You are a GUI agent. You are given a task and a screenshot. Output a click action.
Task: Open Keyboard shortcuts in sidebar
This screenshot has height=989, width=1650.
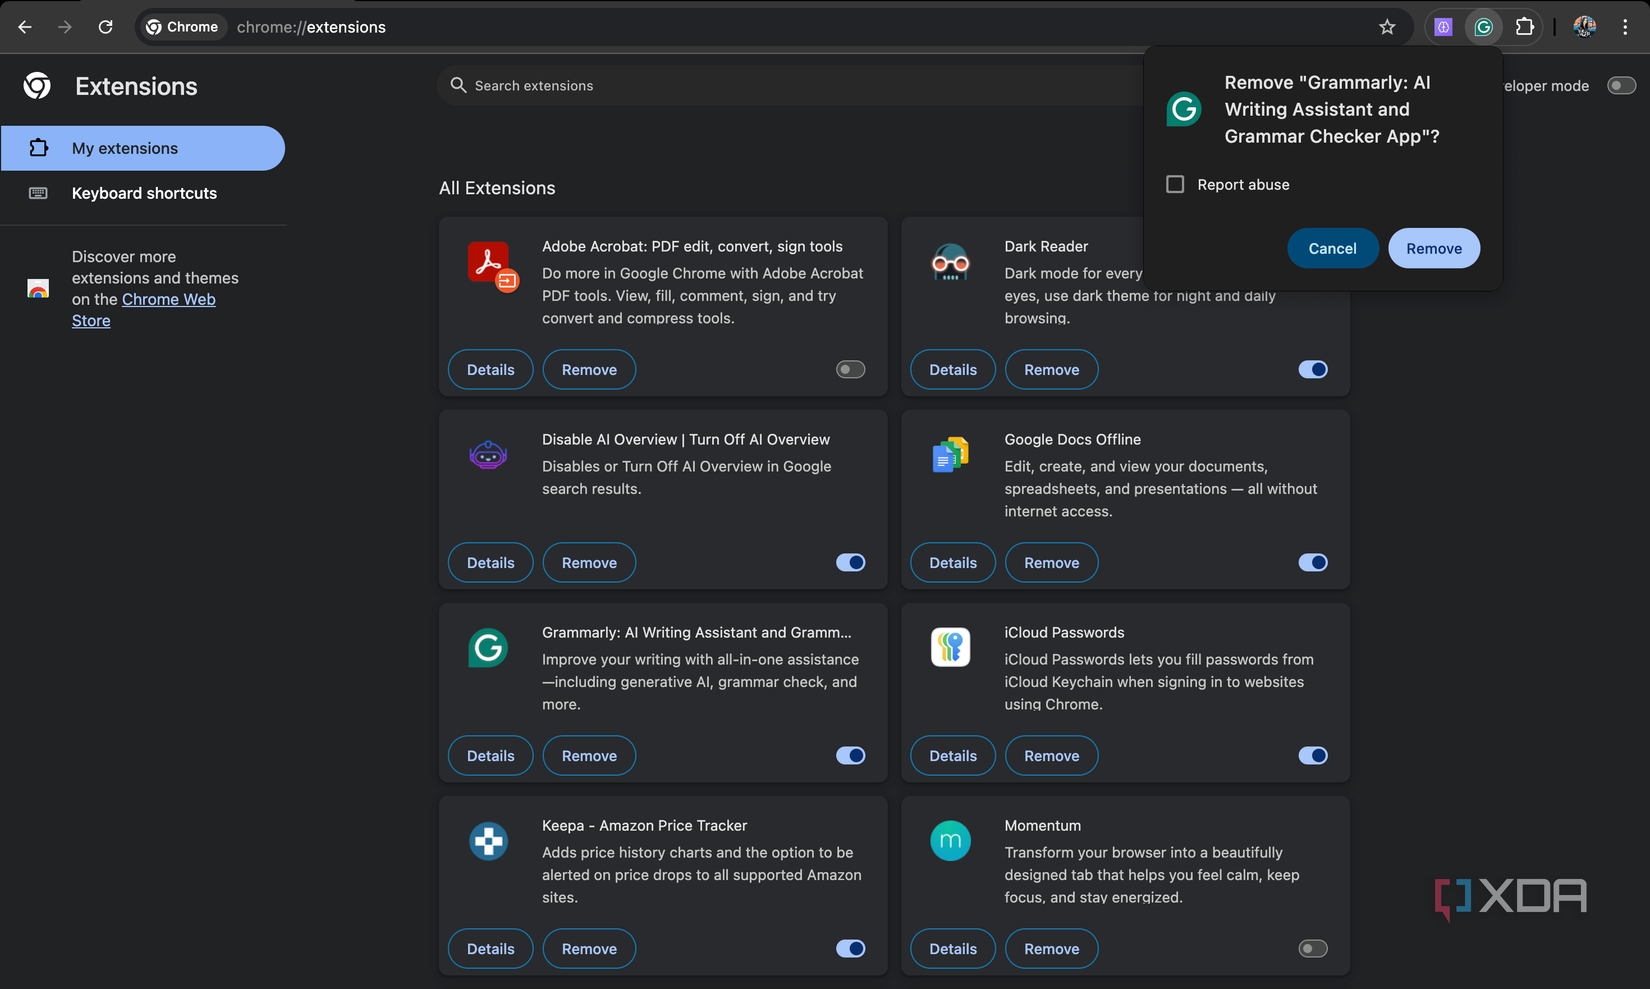point(143,193)
